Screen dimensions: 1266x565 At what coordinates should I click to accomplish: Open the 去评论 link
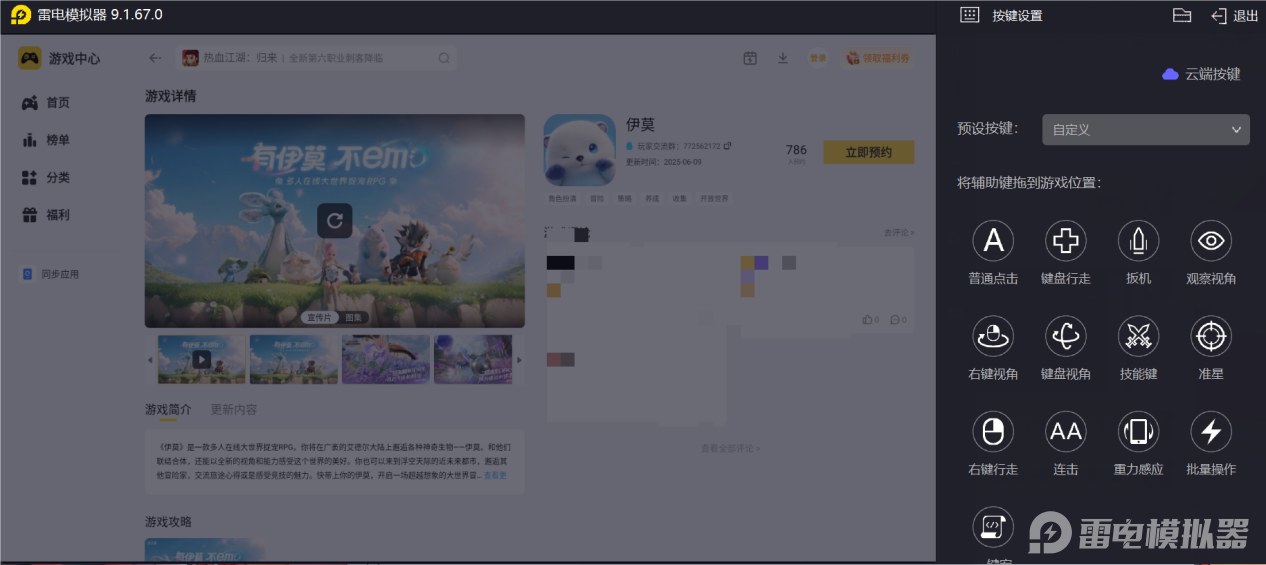899,232
